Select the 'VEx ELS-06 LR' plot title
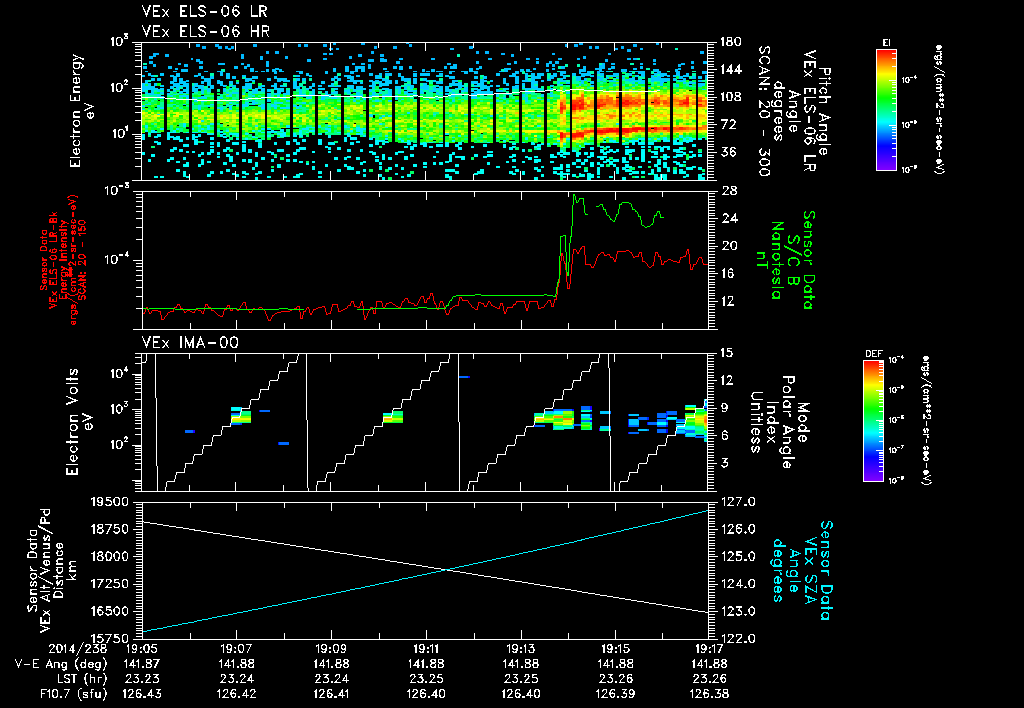This screenshot has width=1024, height=708. pyautogui.click(x=204, y=12)
